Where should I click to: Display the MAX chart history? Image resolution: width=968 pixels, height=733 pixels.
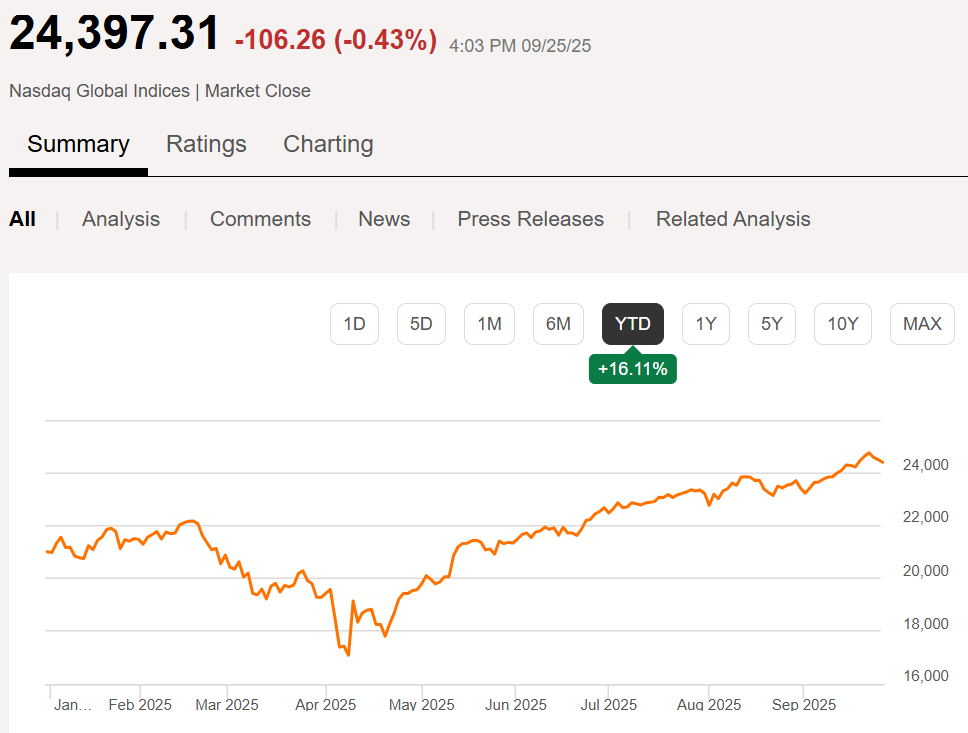point(922,324)
